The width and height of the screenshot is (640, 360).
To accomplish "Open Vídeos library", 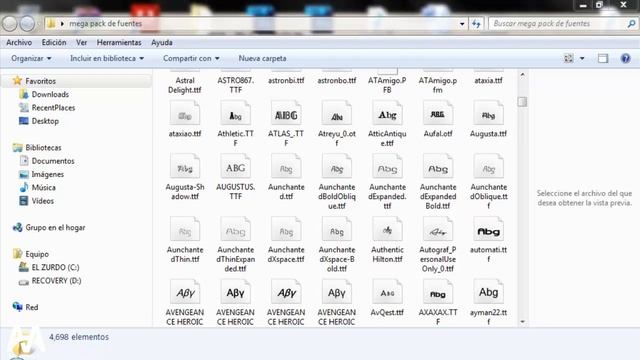I will tap(43, 201).
